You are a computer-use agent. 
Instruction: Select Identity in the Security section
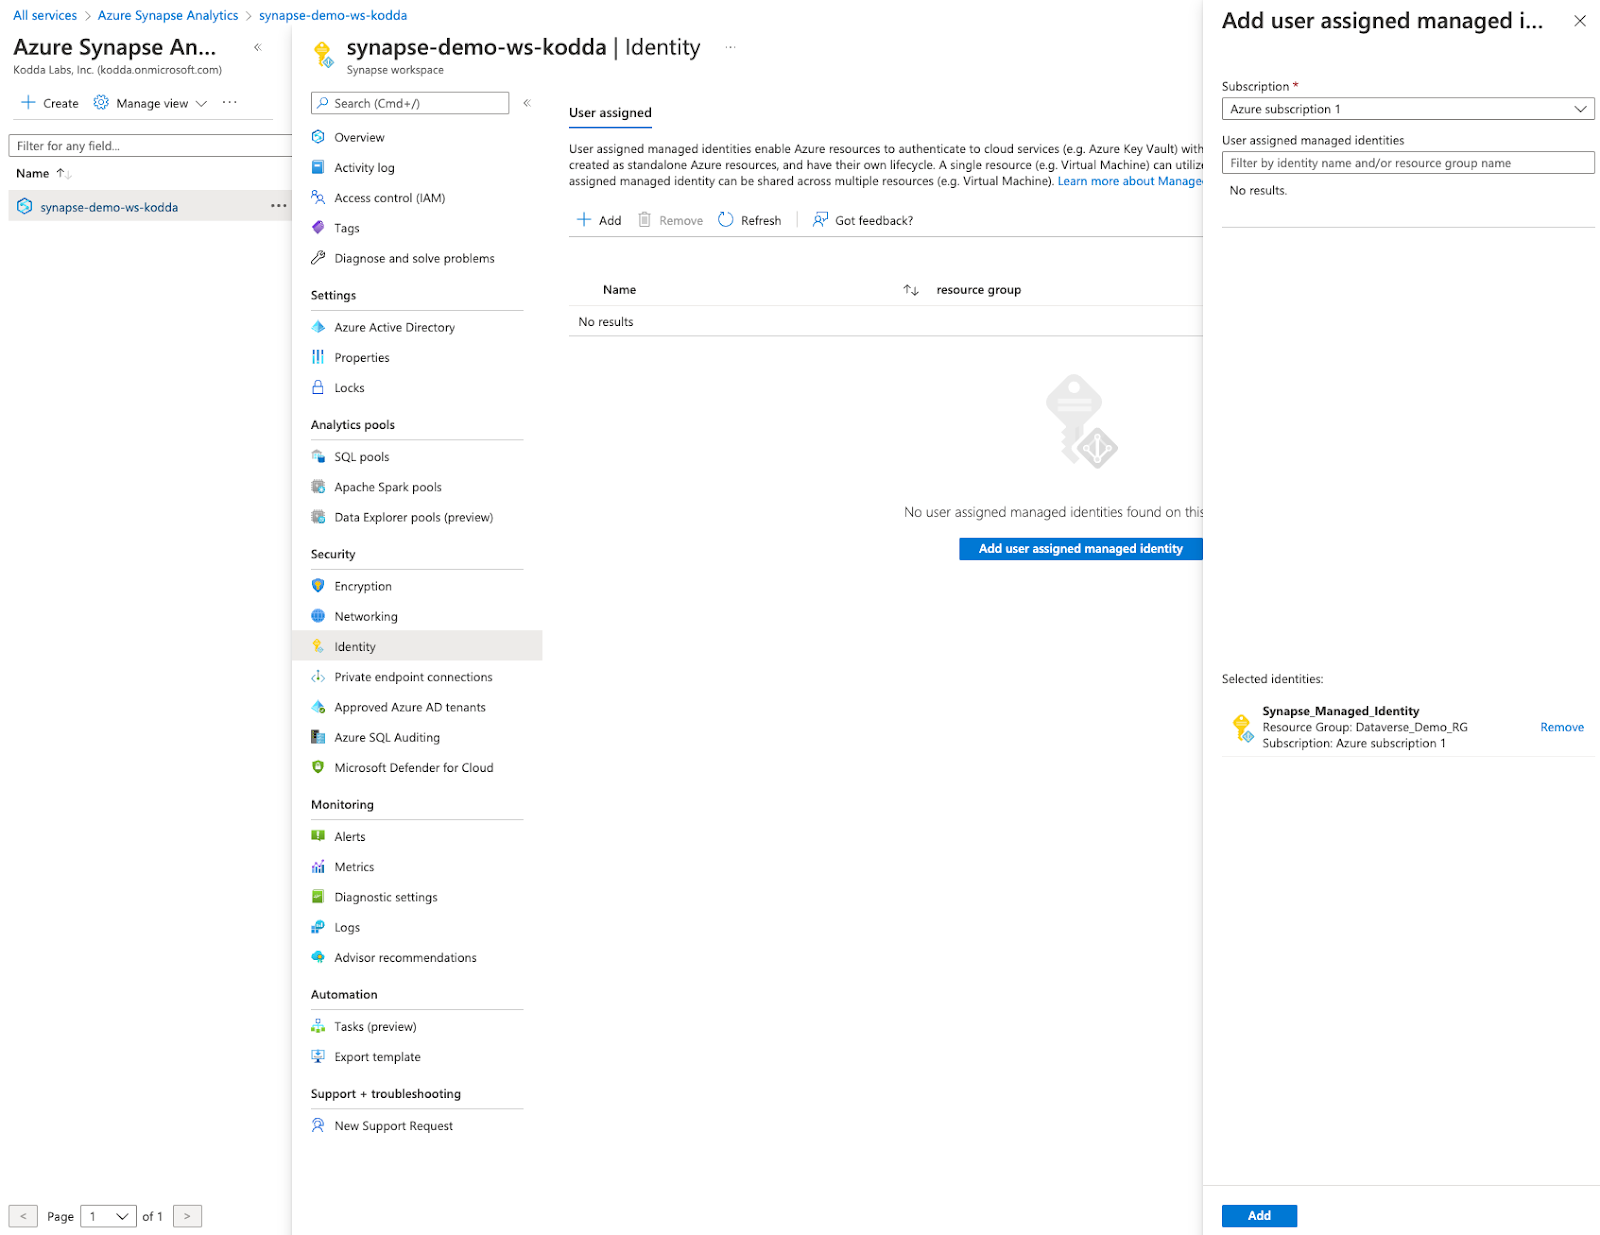pos(417,646)
